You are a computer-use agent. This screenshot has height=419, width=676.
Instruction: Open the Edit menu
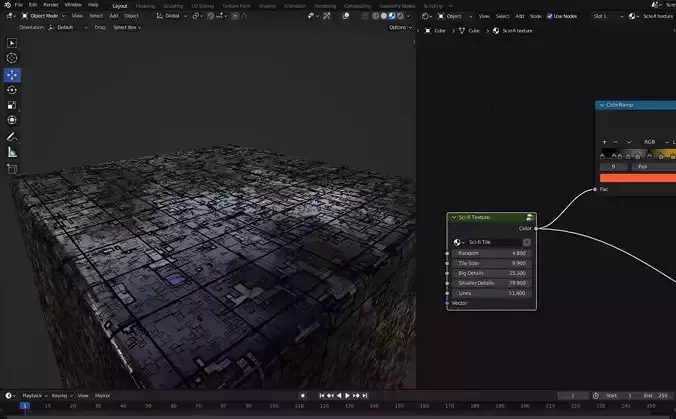[33, 5]
